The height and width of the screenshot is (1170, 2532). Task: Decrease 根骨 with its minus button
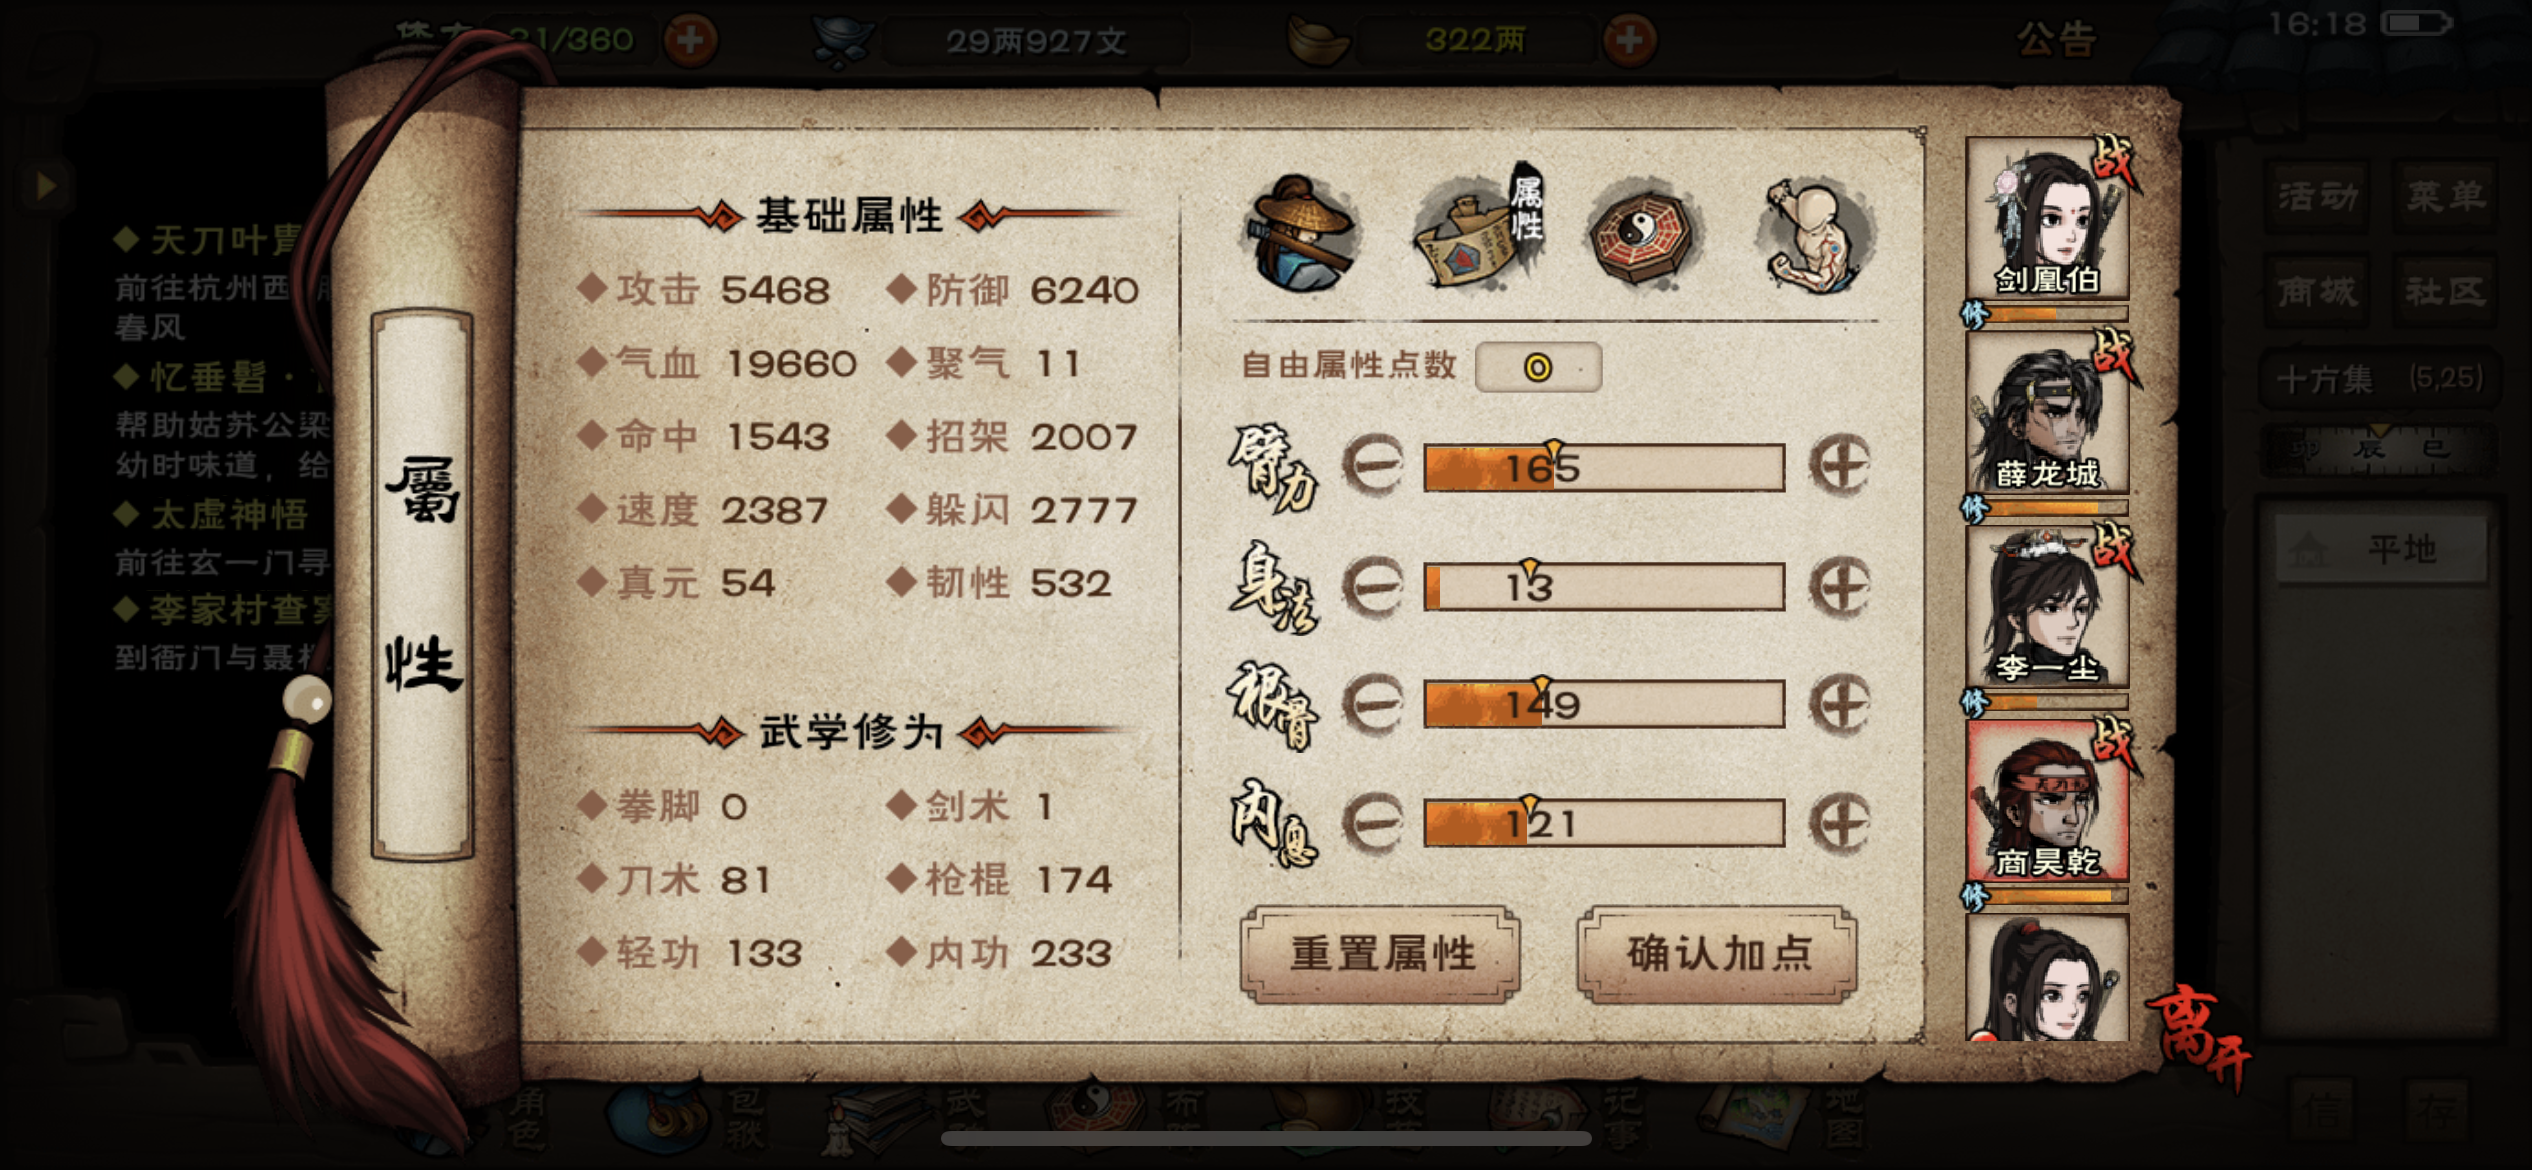pyautogui.click(x=1373, y=704)
